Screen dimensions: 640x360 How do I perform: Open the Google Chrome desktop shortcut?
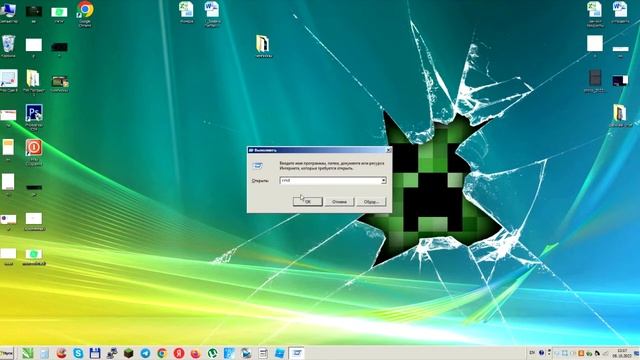(85, 14)
